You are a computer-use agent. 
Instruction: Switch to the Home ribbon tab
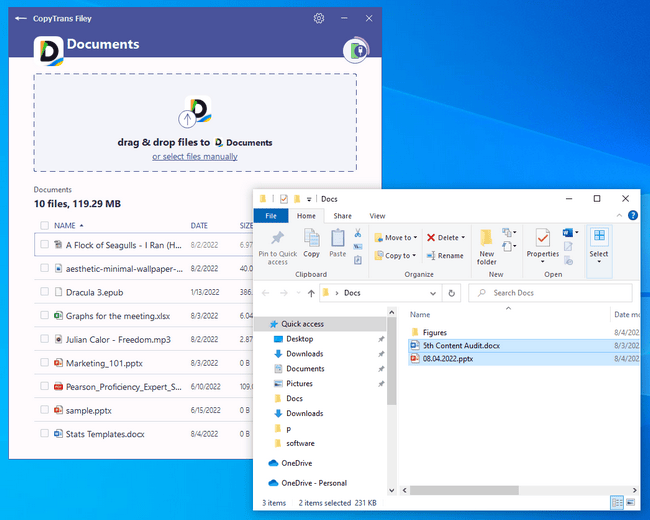click(x=306, y=216)
